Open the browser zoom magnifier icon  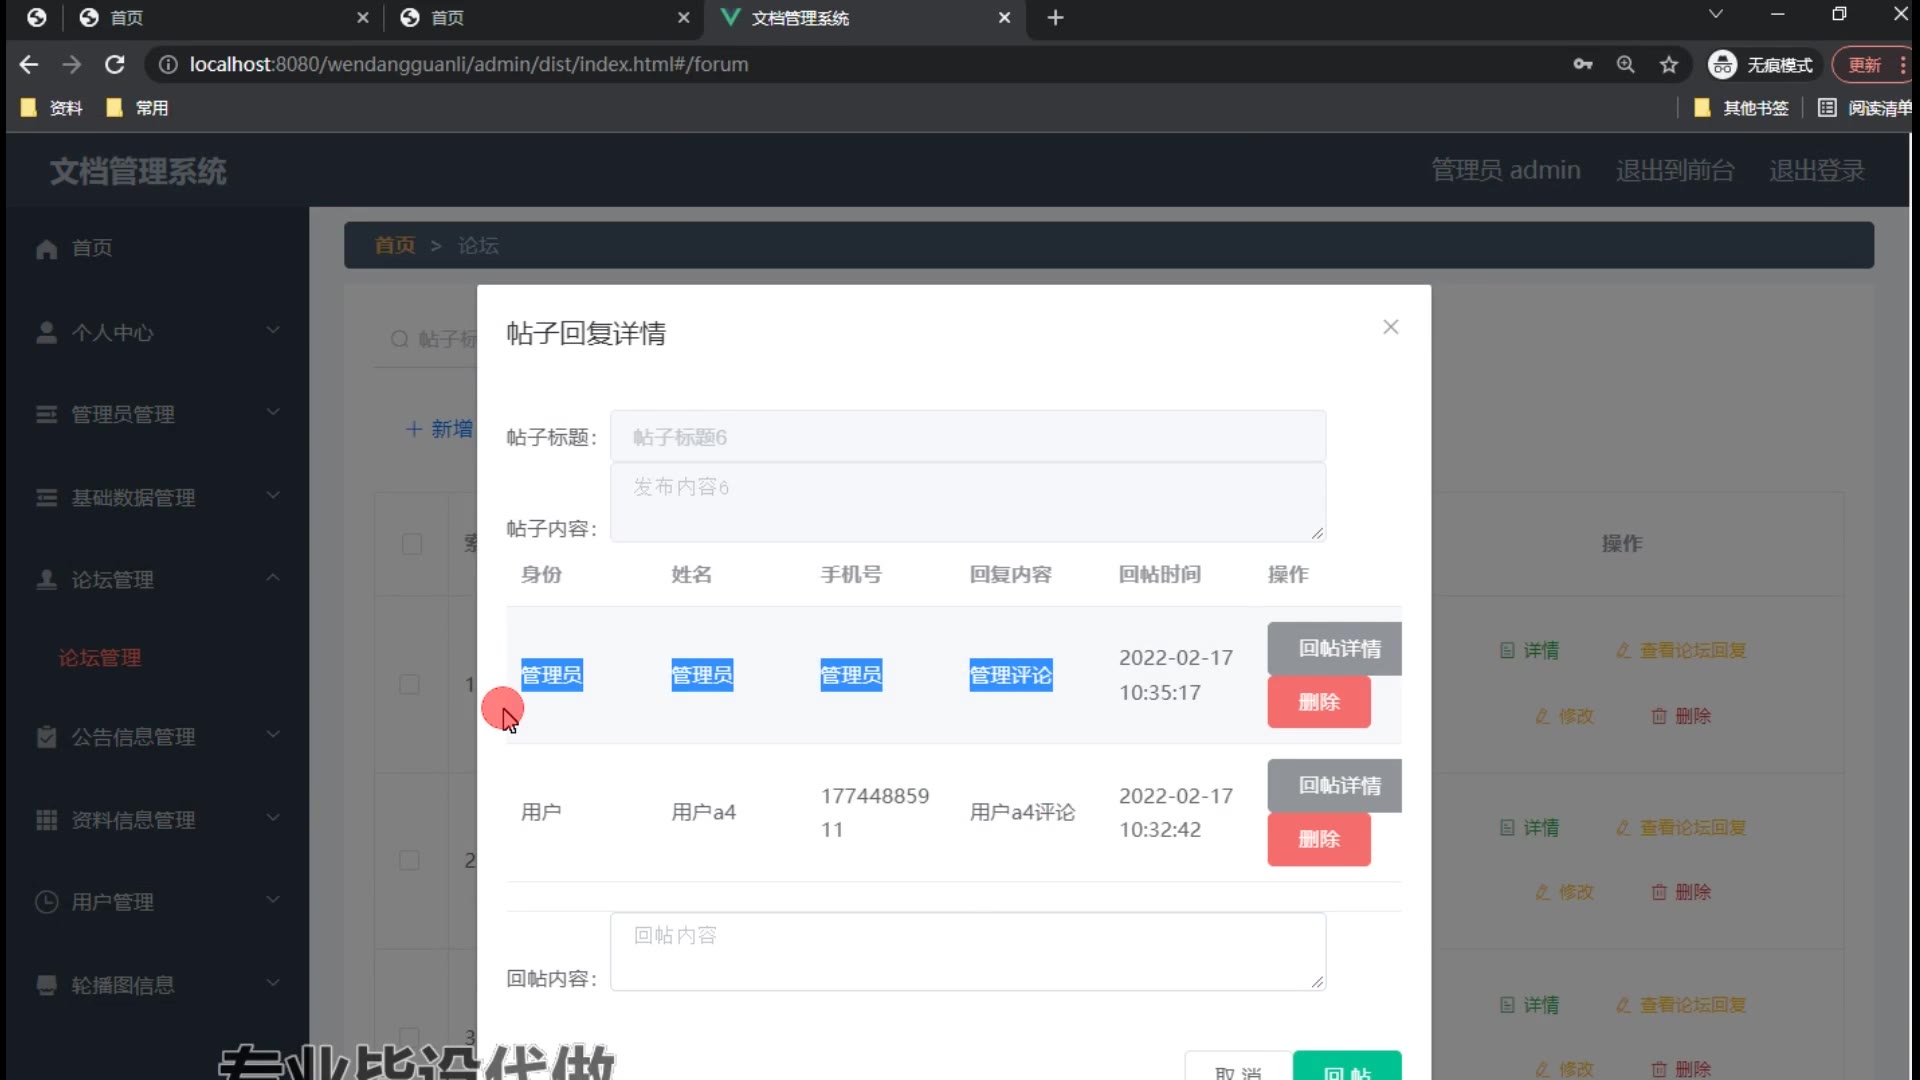pyautogui.click(x=1625, y=65)
